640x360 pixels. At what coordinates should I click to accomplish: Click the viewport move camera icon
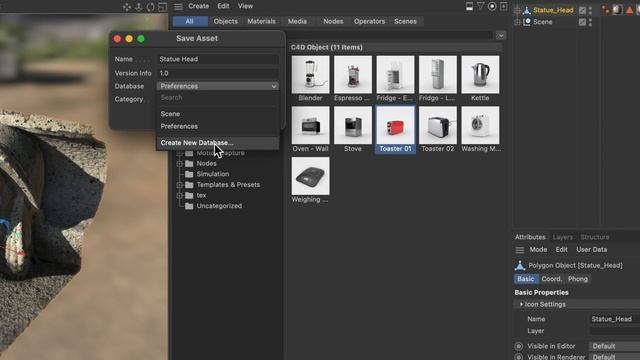click(x=127, y=7)
